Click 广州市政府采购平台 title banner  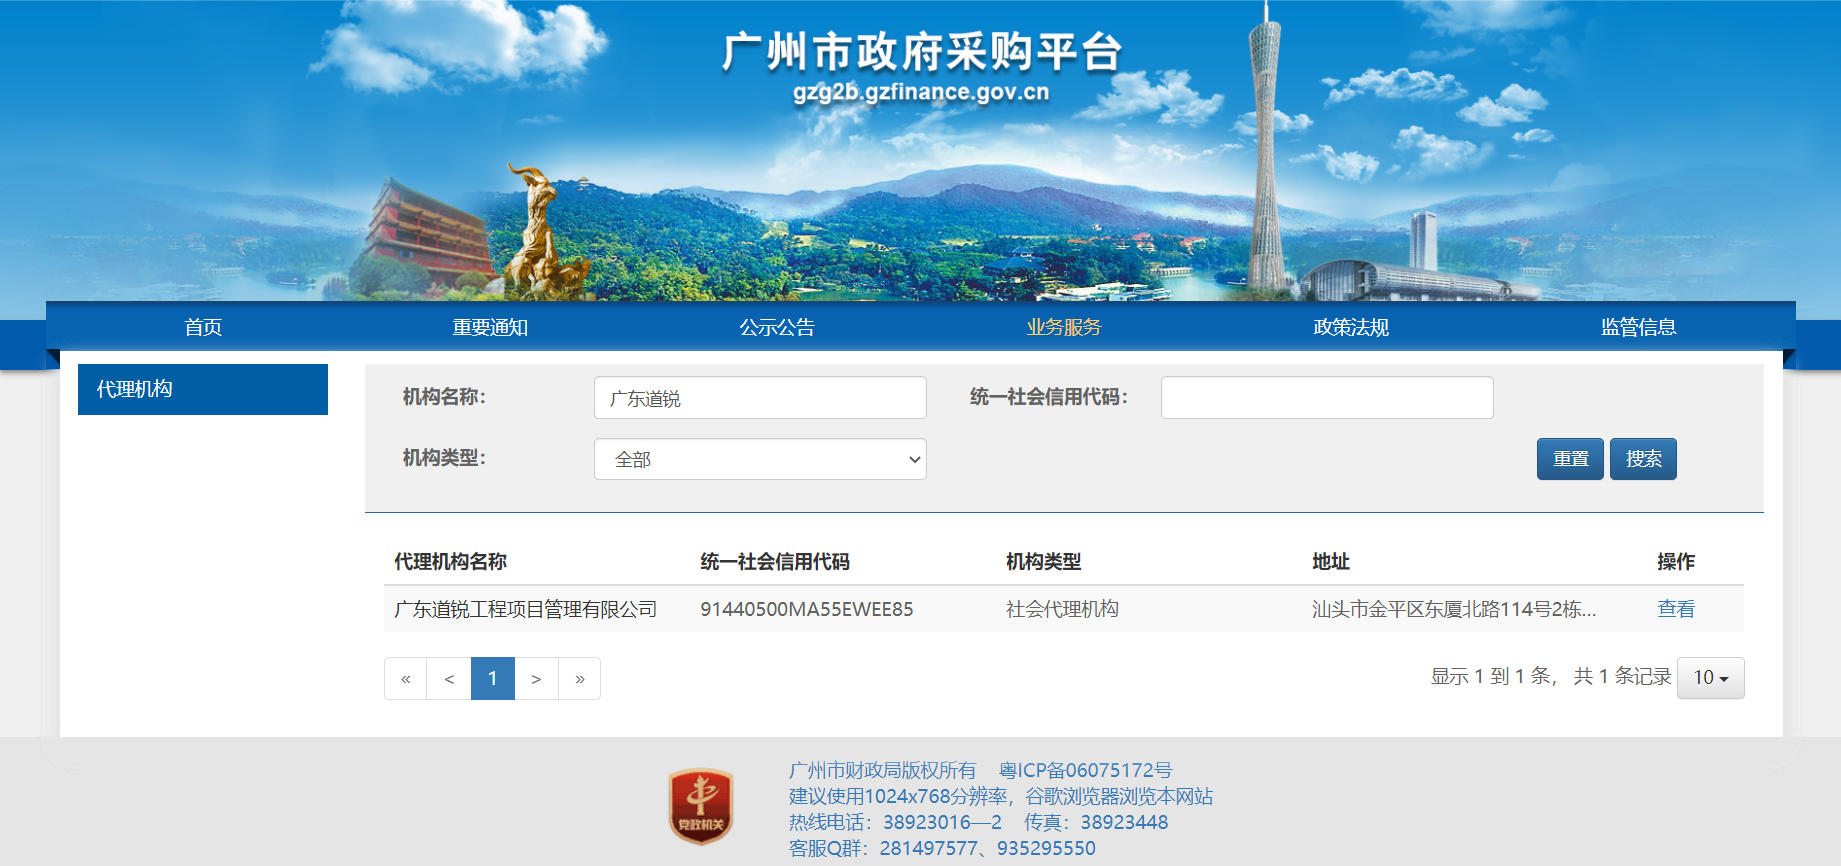921,52
